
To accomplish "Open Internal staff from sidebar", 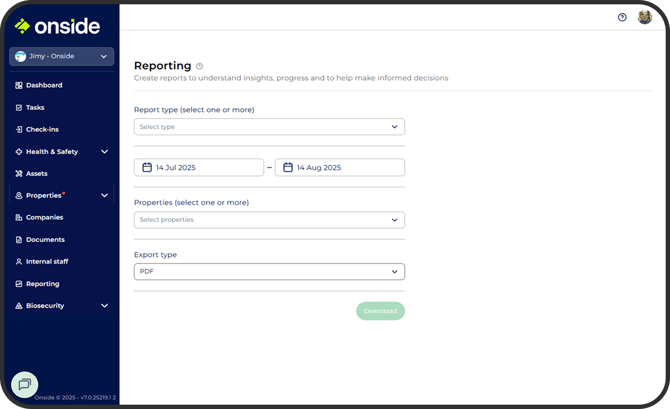I will point(47,262).
